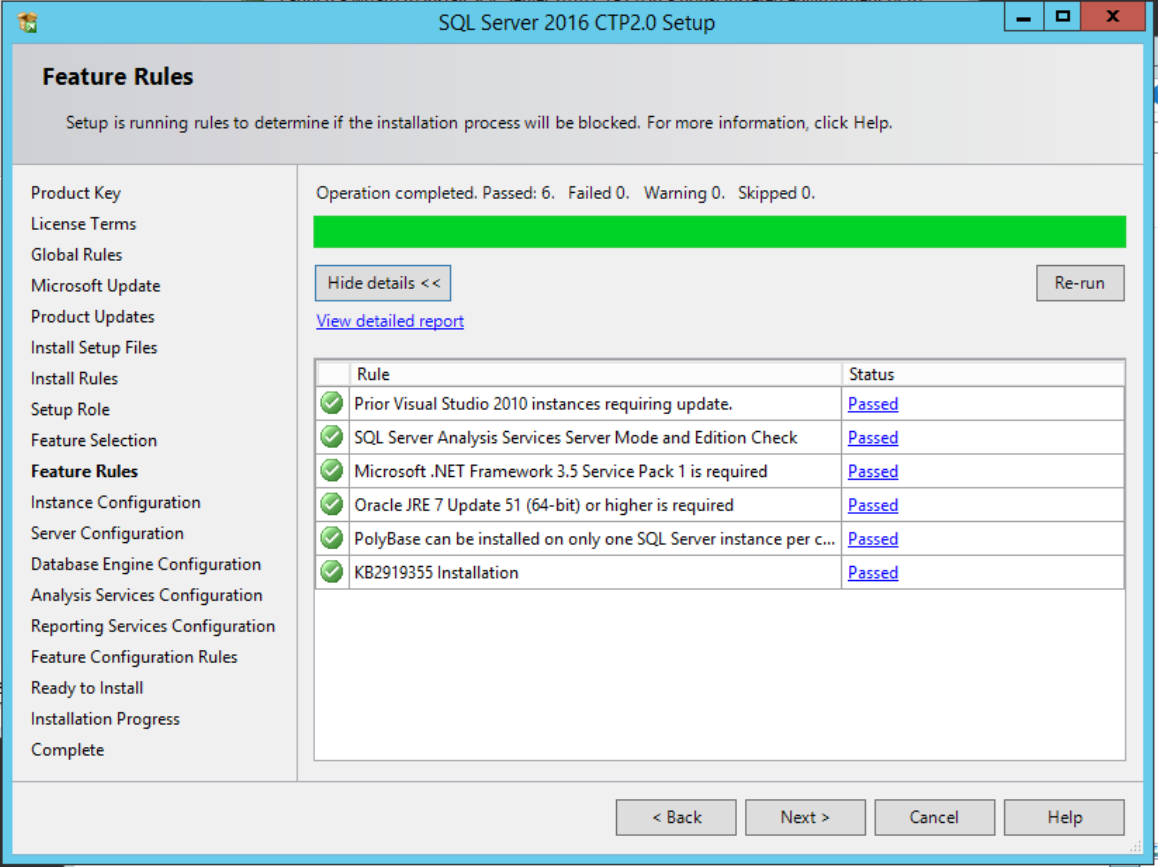Select the Install Rules step in the sidebar

[x=74, y=379]
